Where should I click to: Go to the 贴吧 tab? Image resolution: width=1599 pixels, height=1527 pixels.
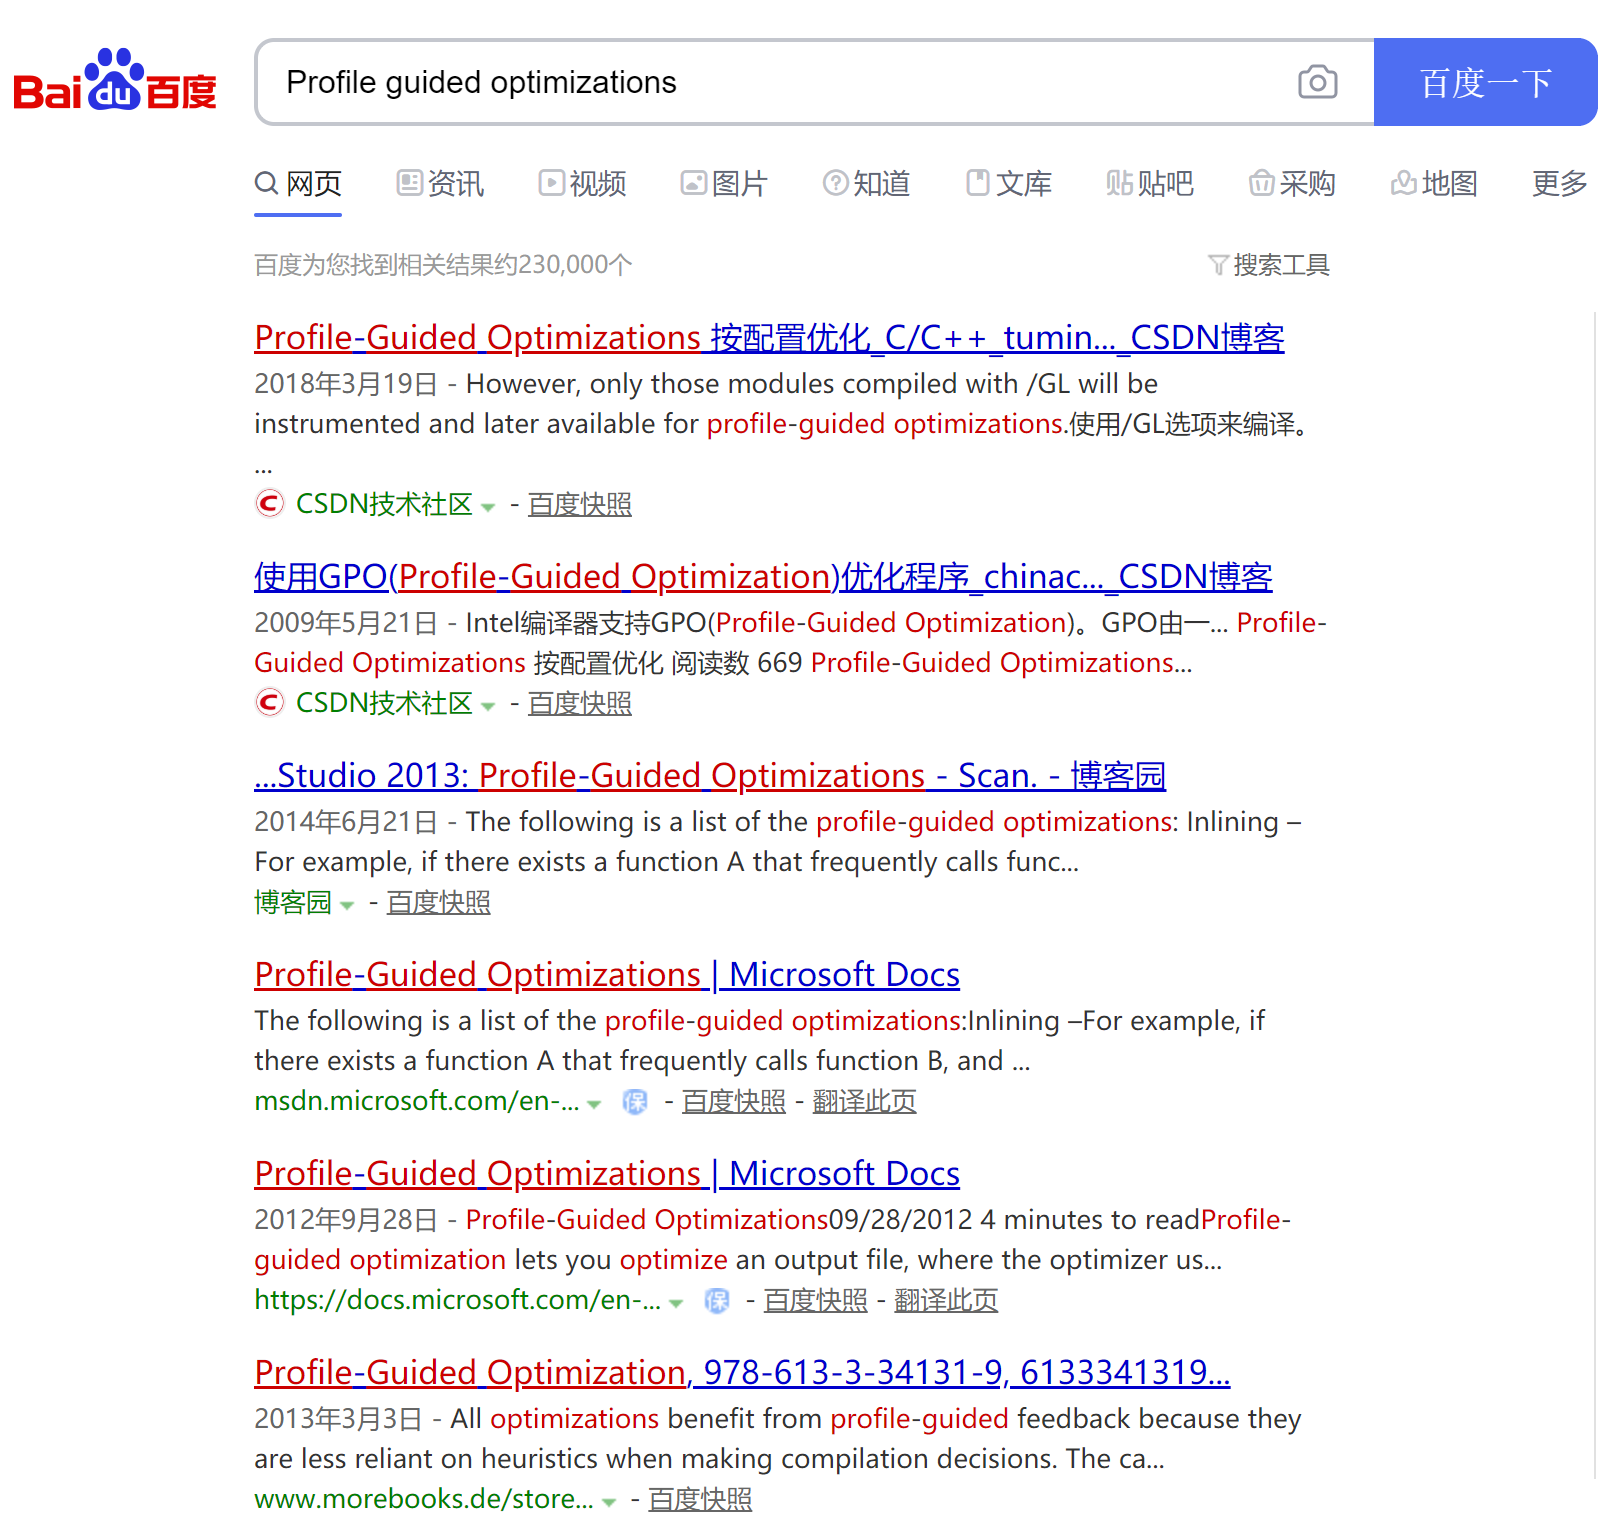pyautogui.click(x=1150, y=183)
